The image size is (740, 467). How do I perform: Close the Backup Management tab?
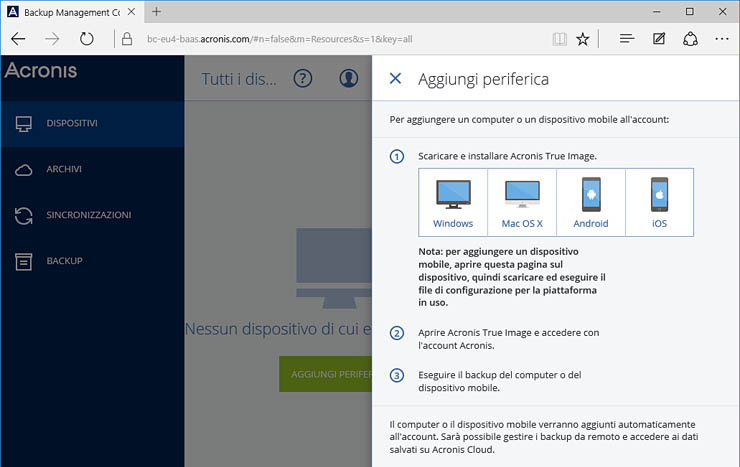(x=132, y=12)
